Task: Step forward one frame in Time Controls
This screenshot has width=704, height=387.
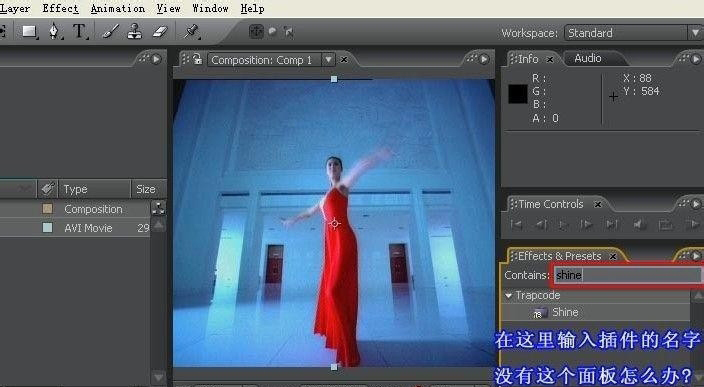Action: [586, 224]
